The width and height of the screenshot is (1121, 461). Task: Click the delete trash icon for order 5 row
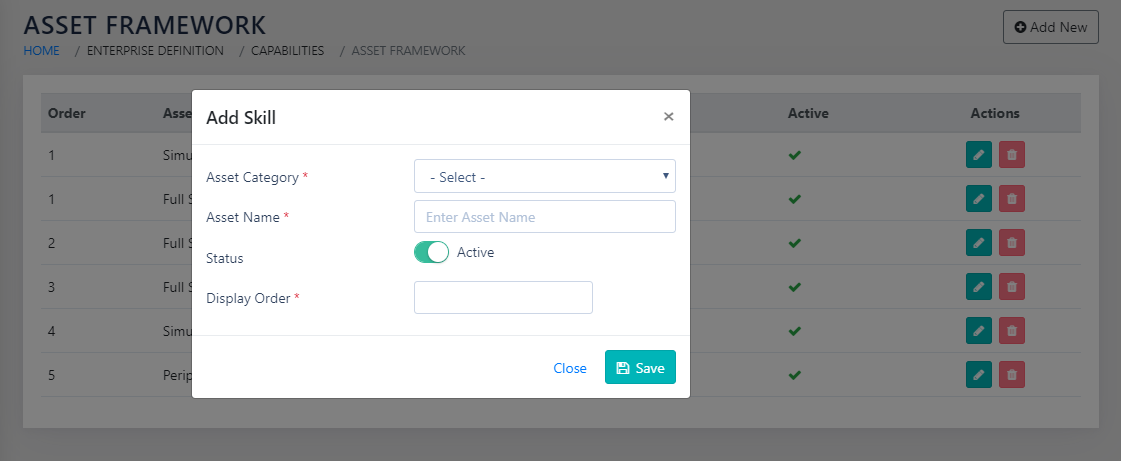[x=1011, y=375]
